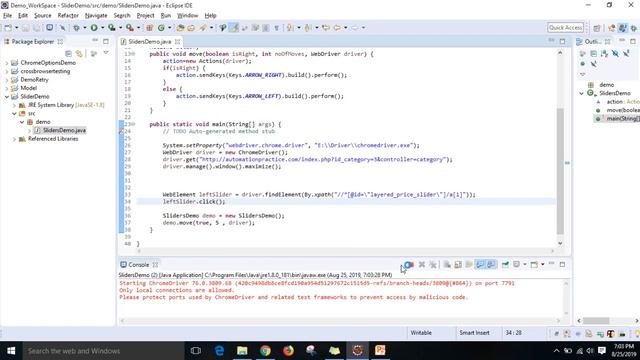640x360 pixels.
Task: Run the program with green Run button
Action: click(x=94, y=28)
